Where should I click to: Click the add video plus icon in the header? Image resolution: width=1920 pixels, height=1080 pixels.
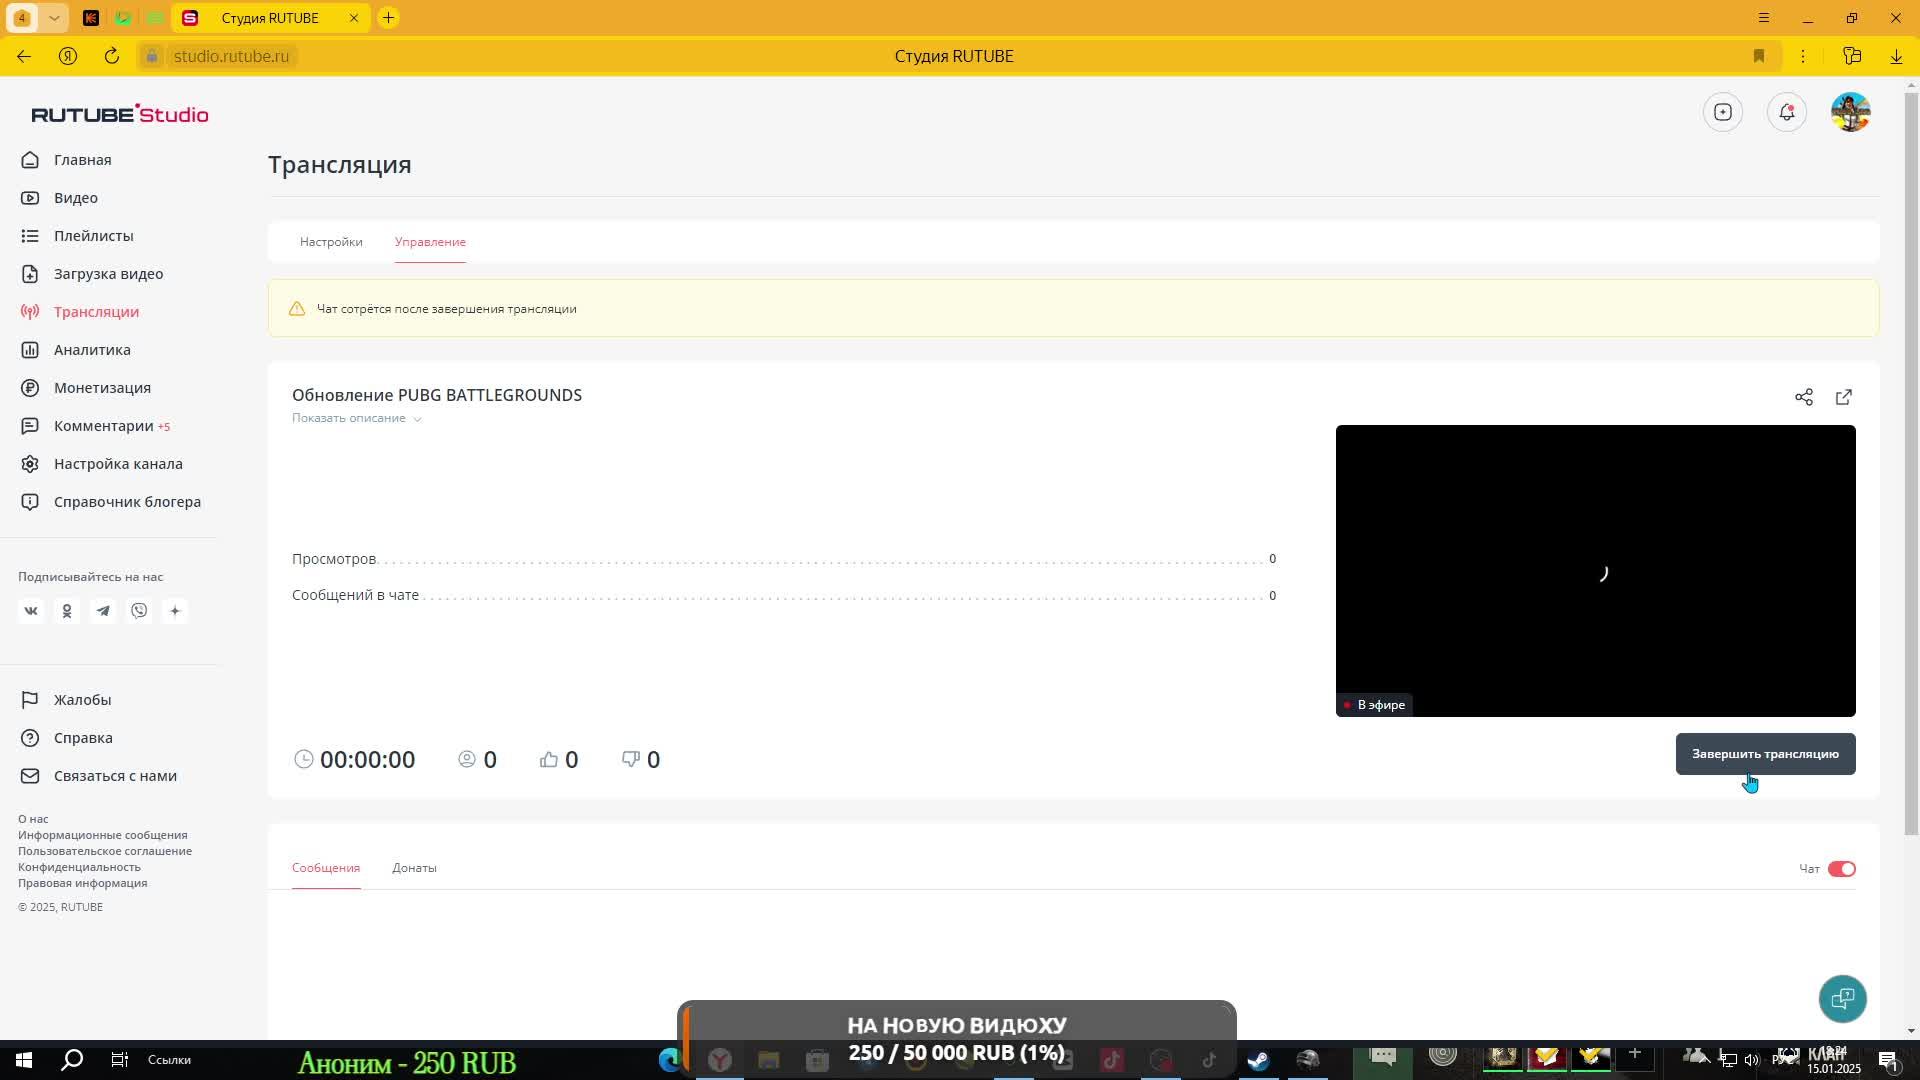(1722, 112)
